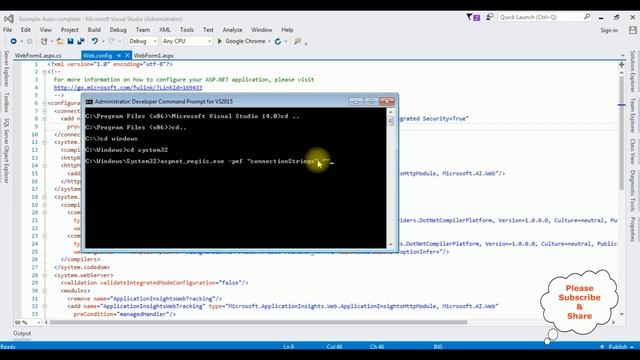Click the account picture icon near Sign in
Image resolution: width=640 pixels, height=360 pixels.
coord(633,30)
